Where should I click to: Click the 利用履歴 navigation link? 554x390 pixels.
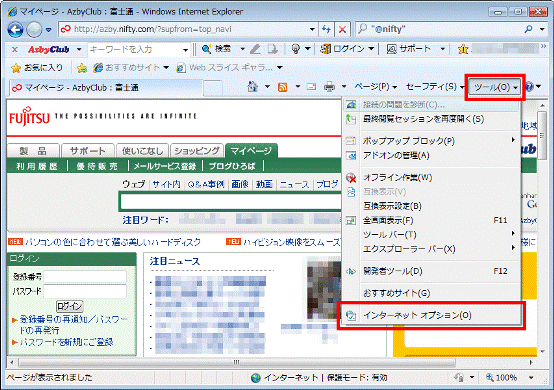pos(37,166)
